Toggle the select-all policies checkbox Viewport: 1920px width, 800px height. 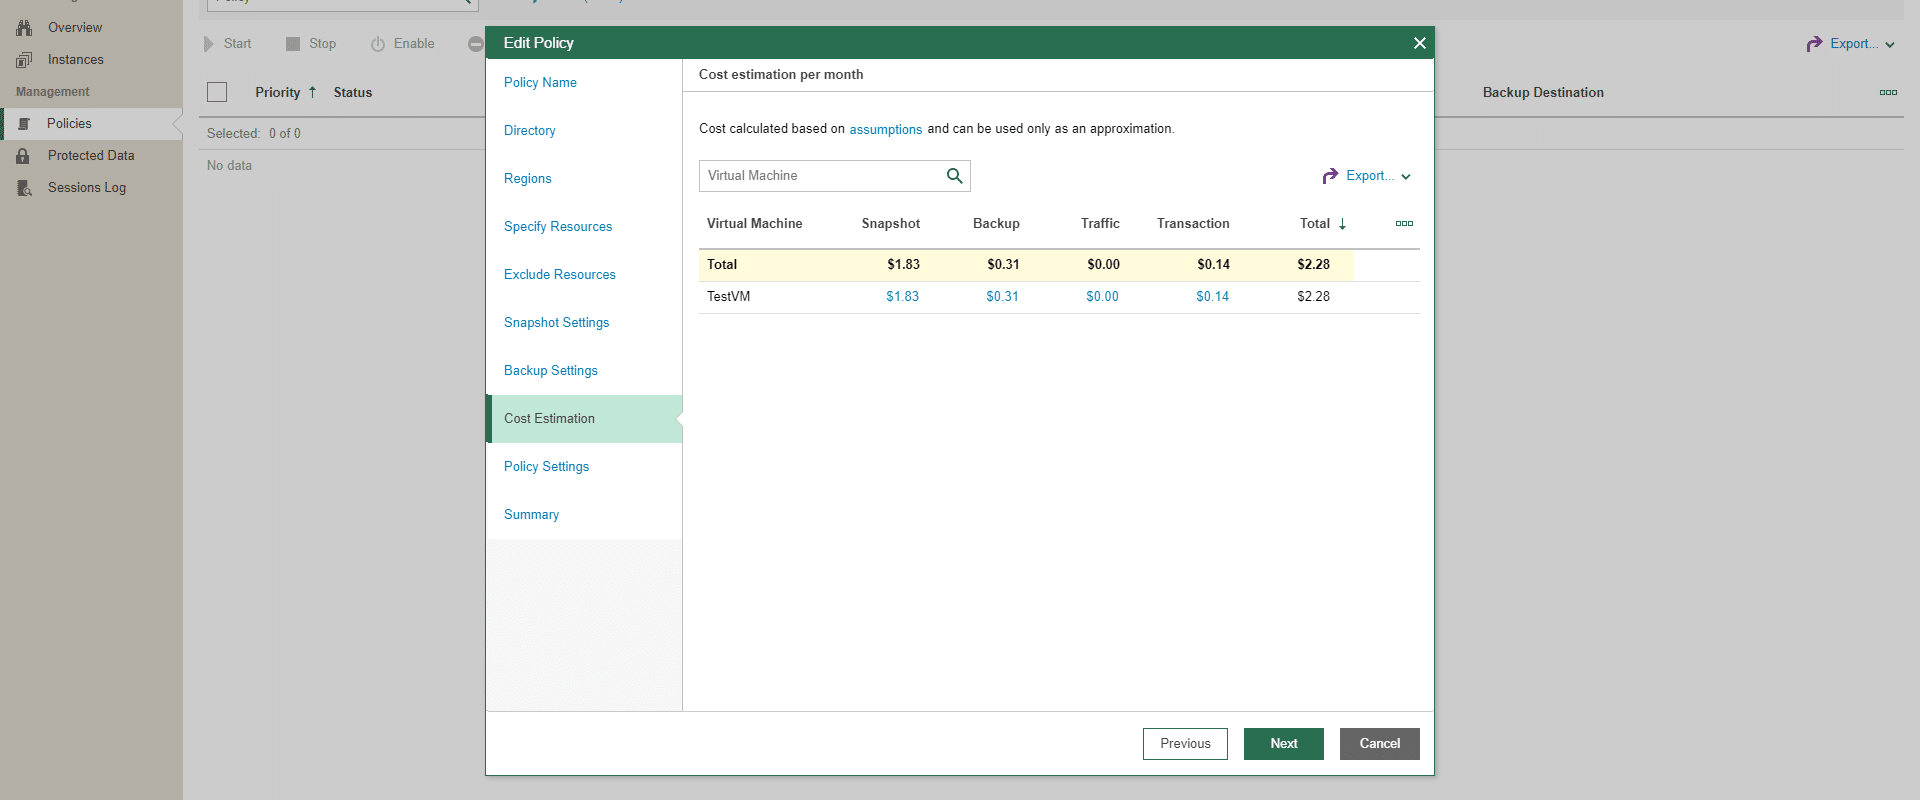pos(217,92)
